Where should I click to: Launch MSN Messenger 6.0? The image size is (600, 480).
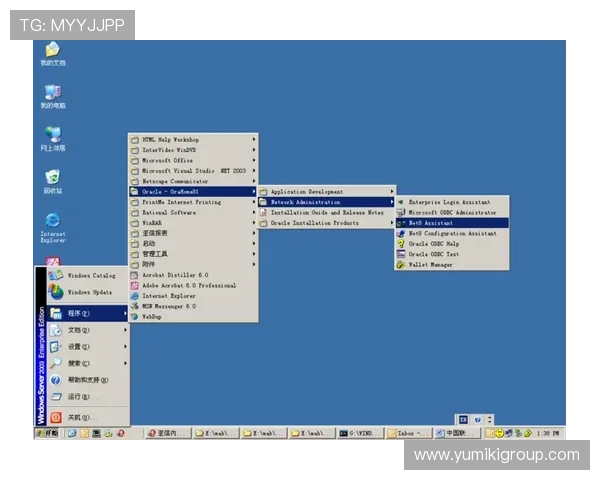(x=194, y=306)
